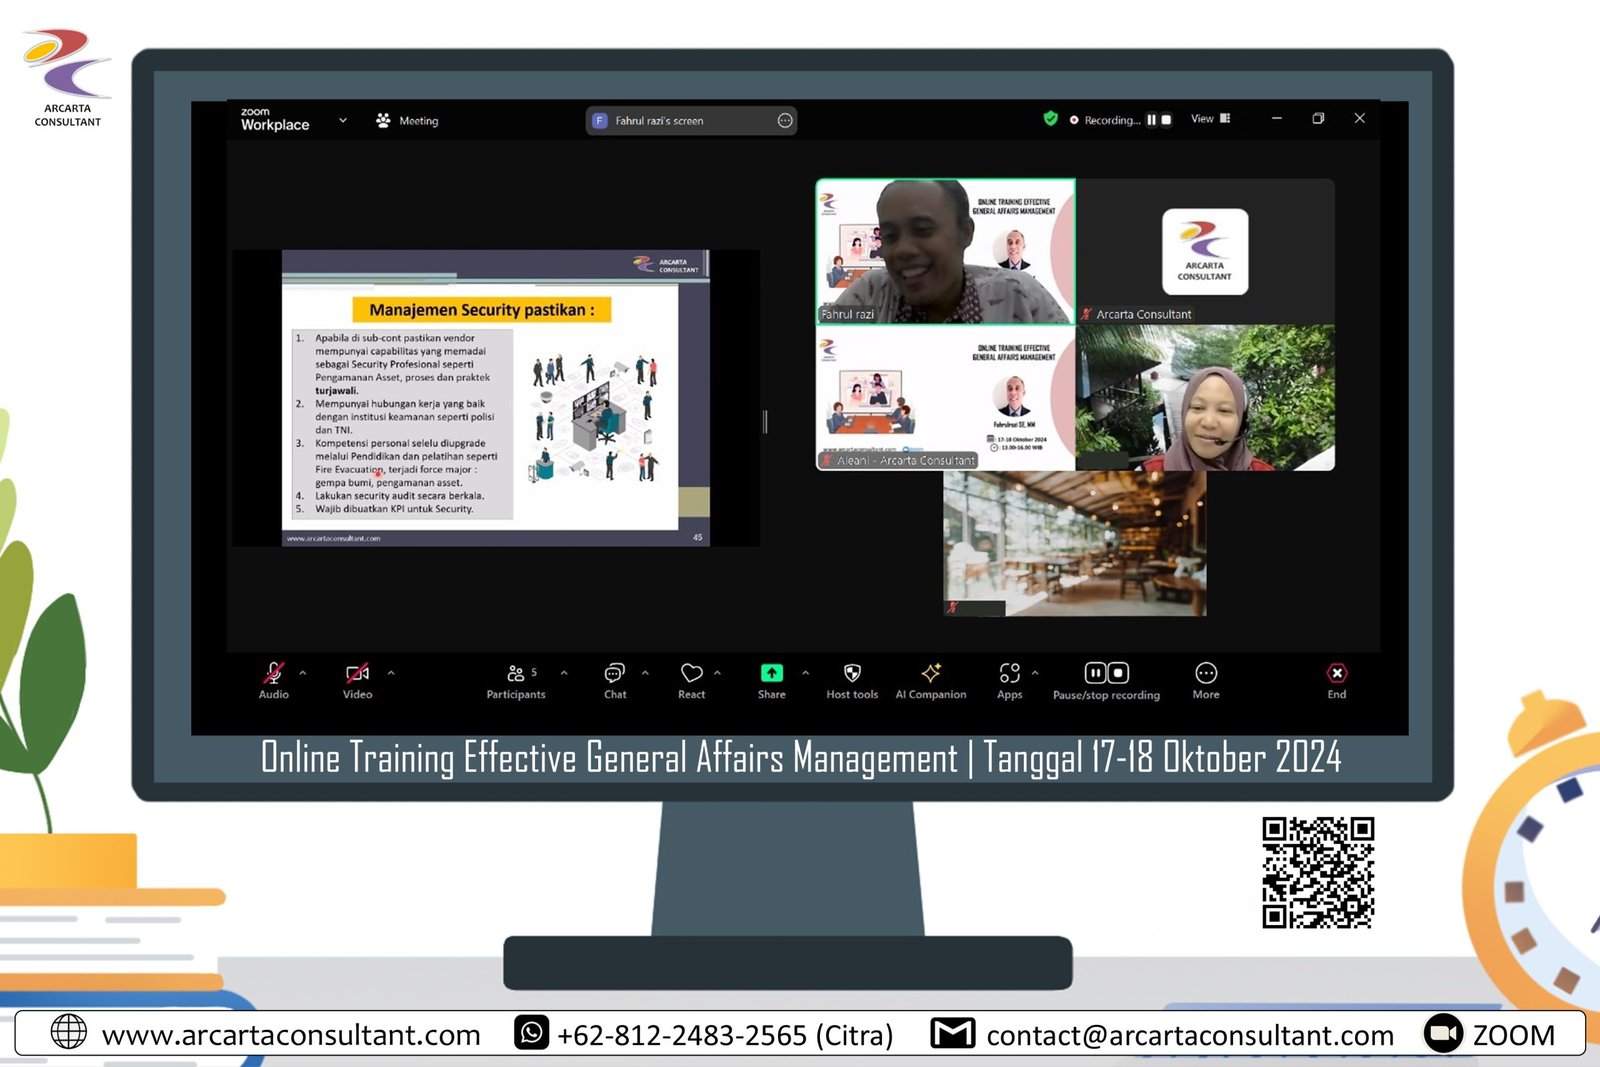
Task: Expand audio options arrow next to Audio
Action: click(303, 673)
